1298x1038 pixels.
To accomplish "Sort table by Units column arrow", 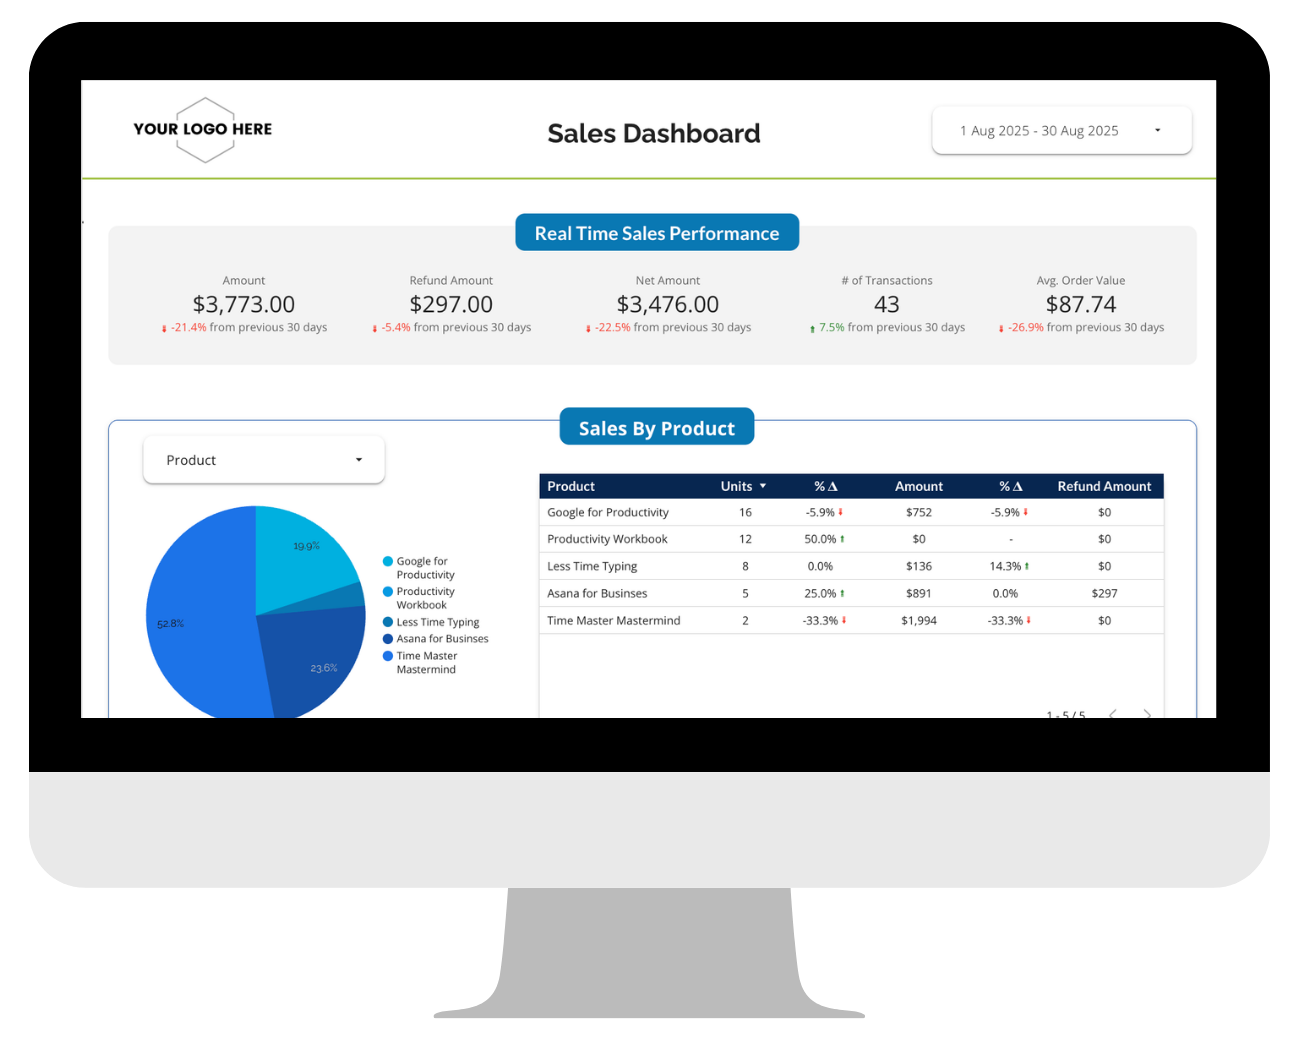I will [763, 486].
